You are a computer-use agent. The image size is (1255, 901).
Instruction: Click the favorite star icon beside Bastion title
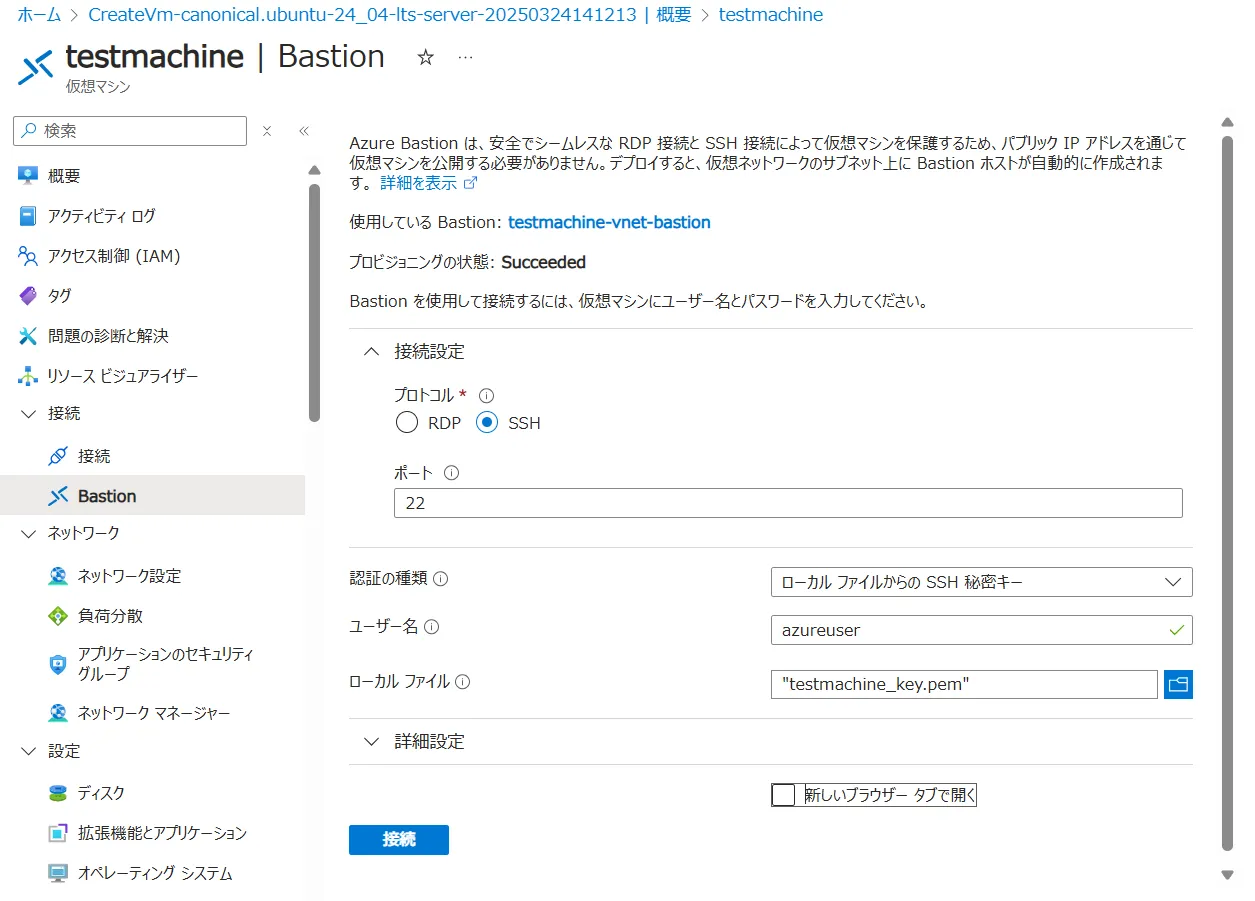(425, 57)
